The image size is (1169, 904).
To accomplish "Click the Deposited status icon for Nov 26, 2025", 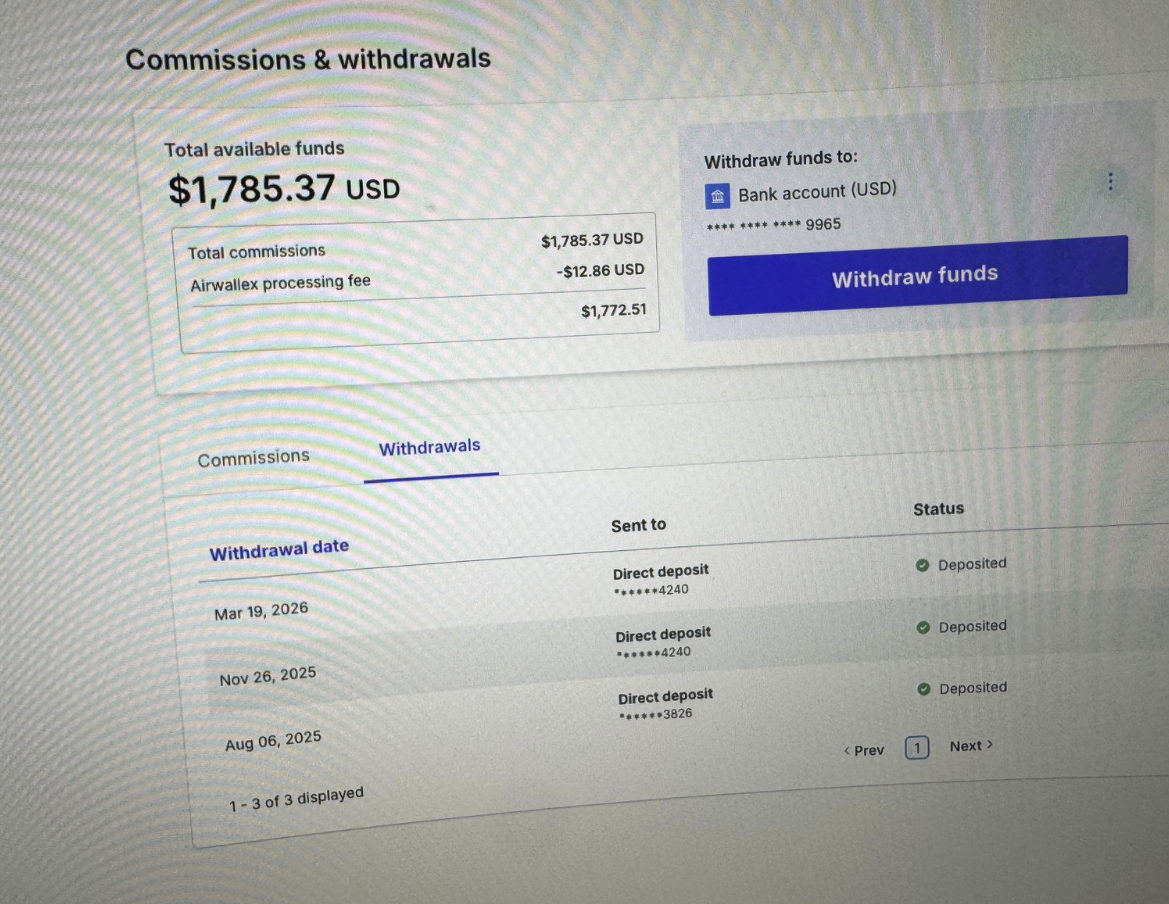I will click(923, 626).
